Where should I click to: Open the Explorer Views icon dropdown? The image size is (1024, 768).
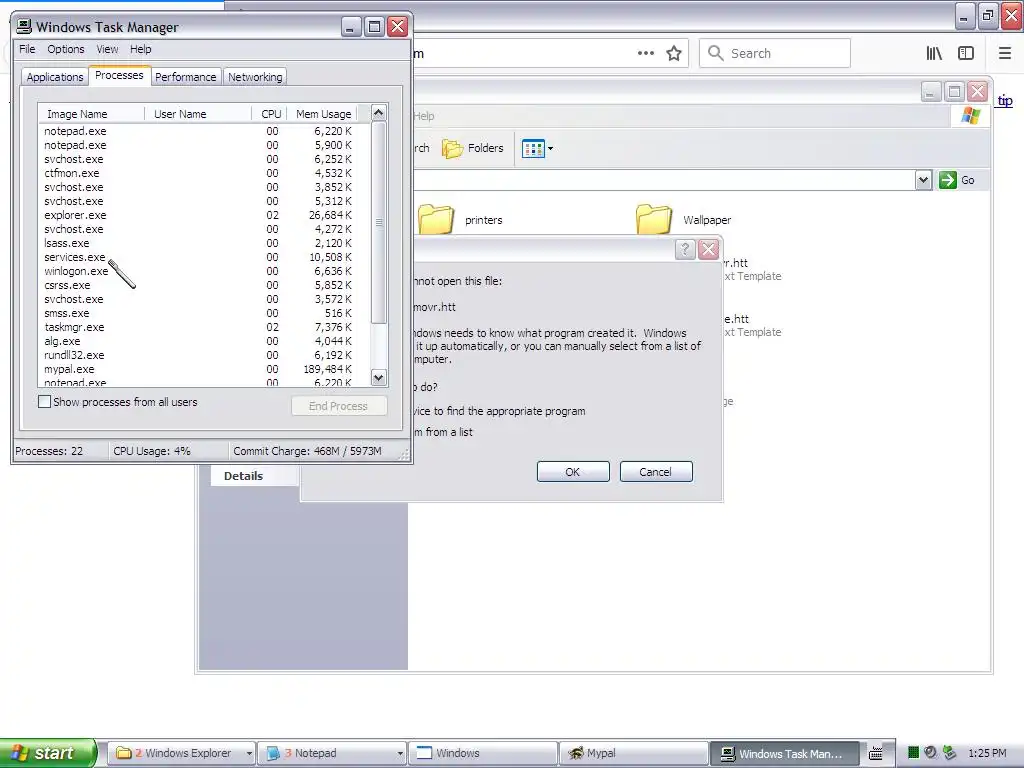[x=537, y=148]
